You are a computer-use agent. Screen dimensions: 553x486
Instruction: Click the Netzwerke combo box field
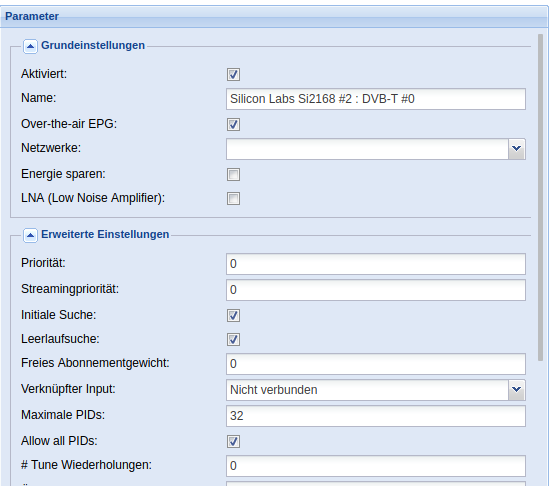pyautogui.click(x=367, y=149)
